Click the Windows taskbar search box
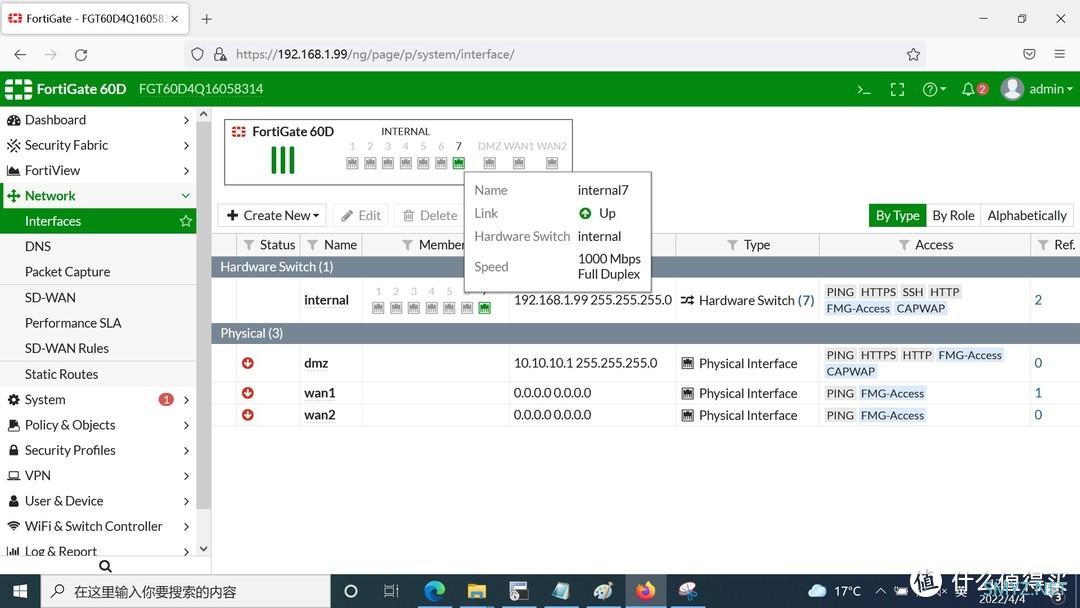The height and width of the screenshot is (608, 1080). point(185,591)
